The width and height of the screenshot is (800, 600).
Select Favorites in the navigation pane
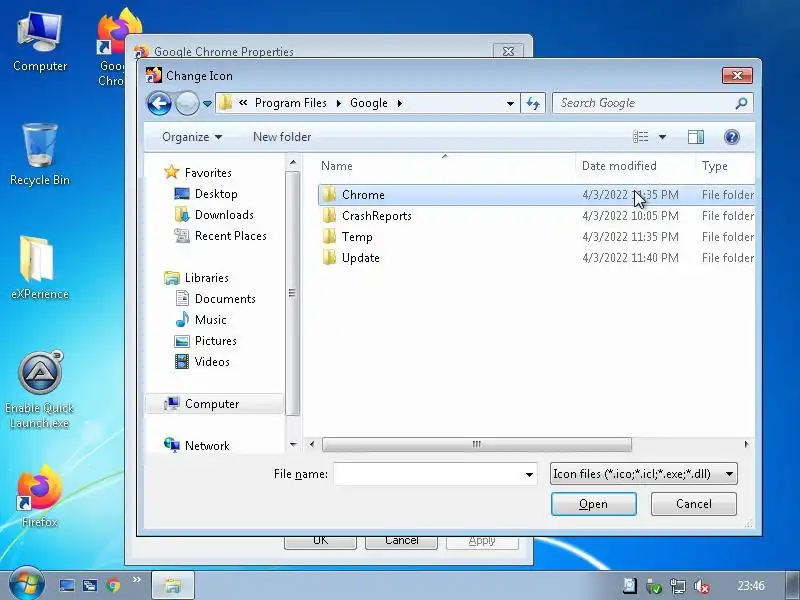208,173
